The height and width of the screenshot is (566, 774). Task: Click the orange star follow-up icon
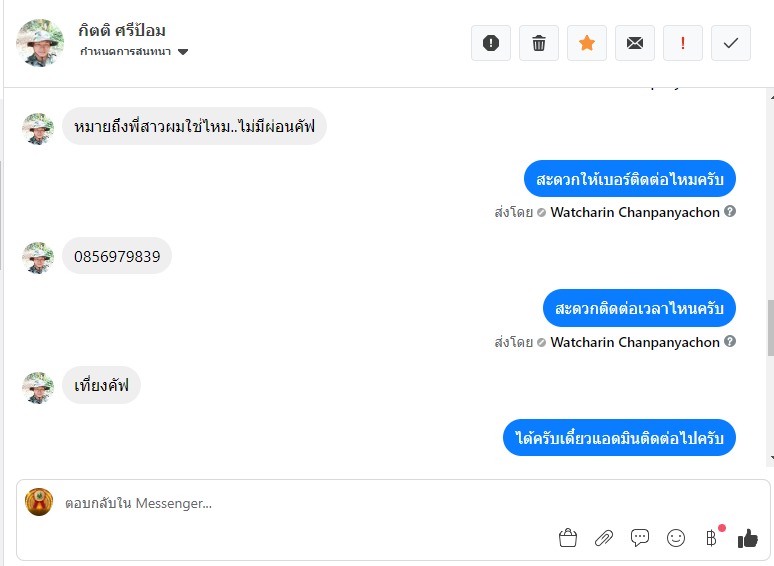tap(587, 43)
